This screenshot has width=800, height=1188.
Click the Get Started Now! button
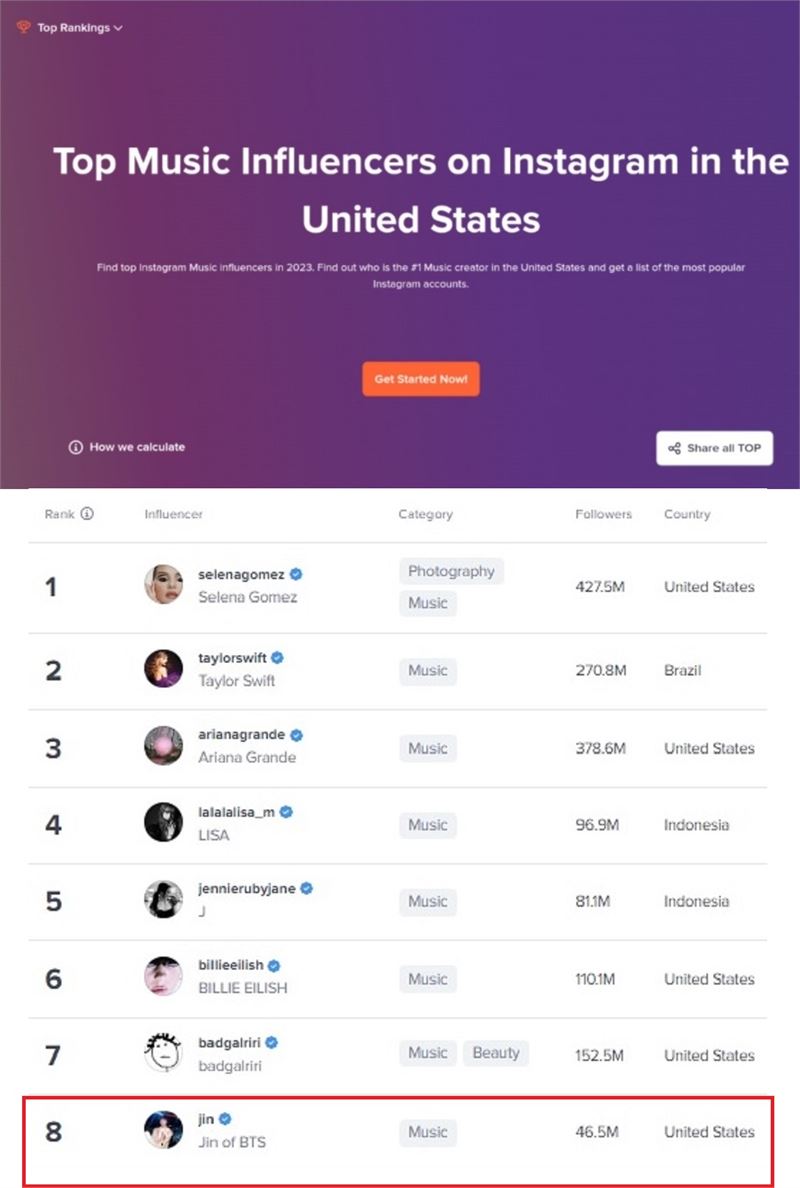pos(420,379)
